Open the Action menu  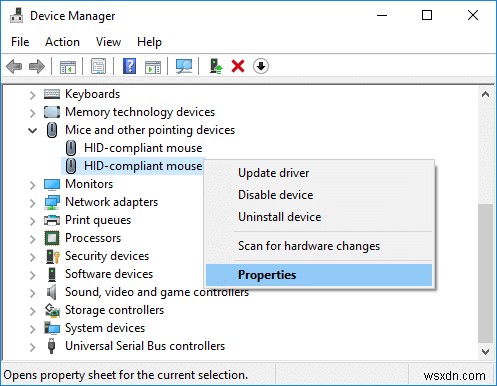click(x=62, y=42)
